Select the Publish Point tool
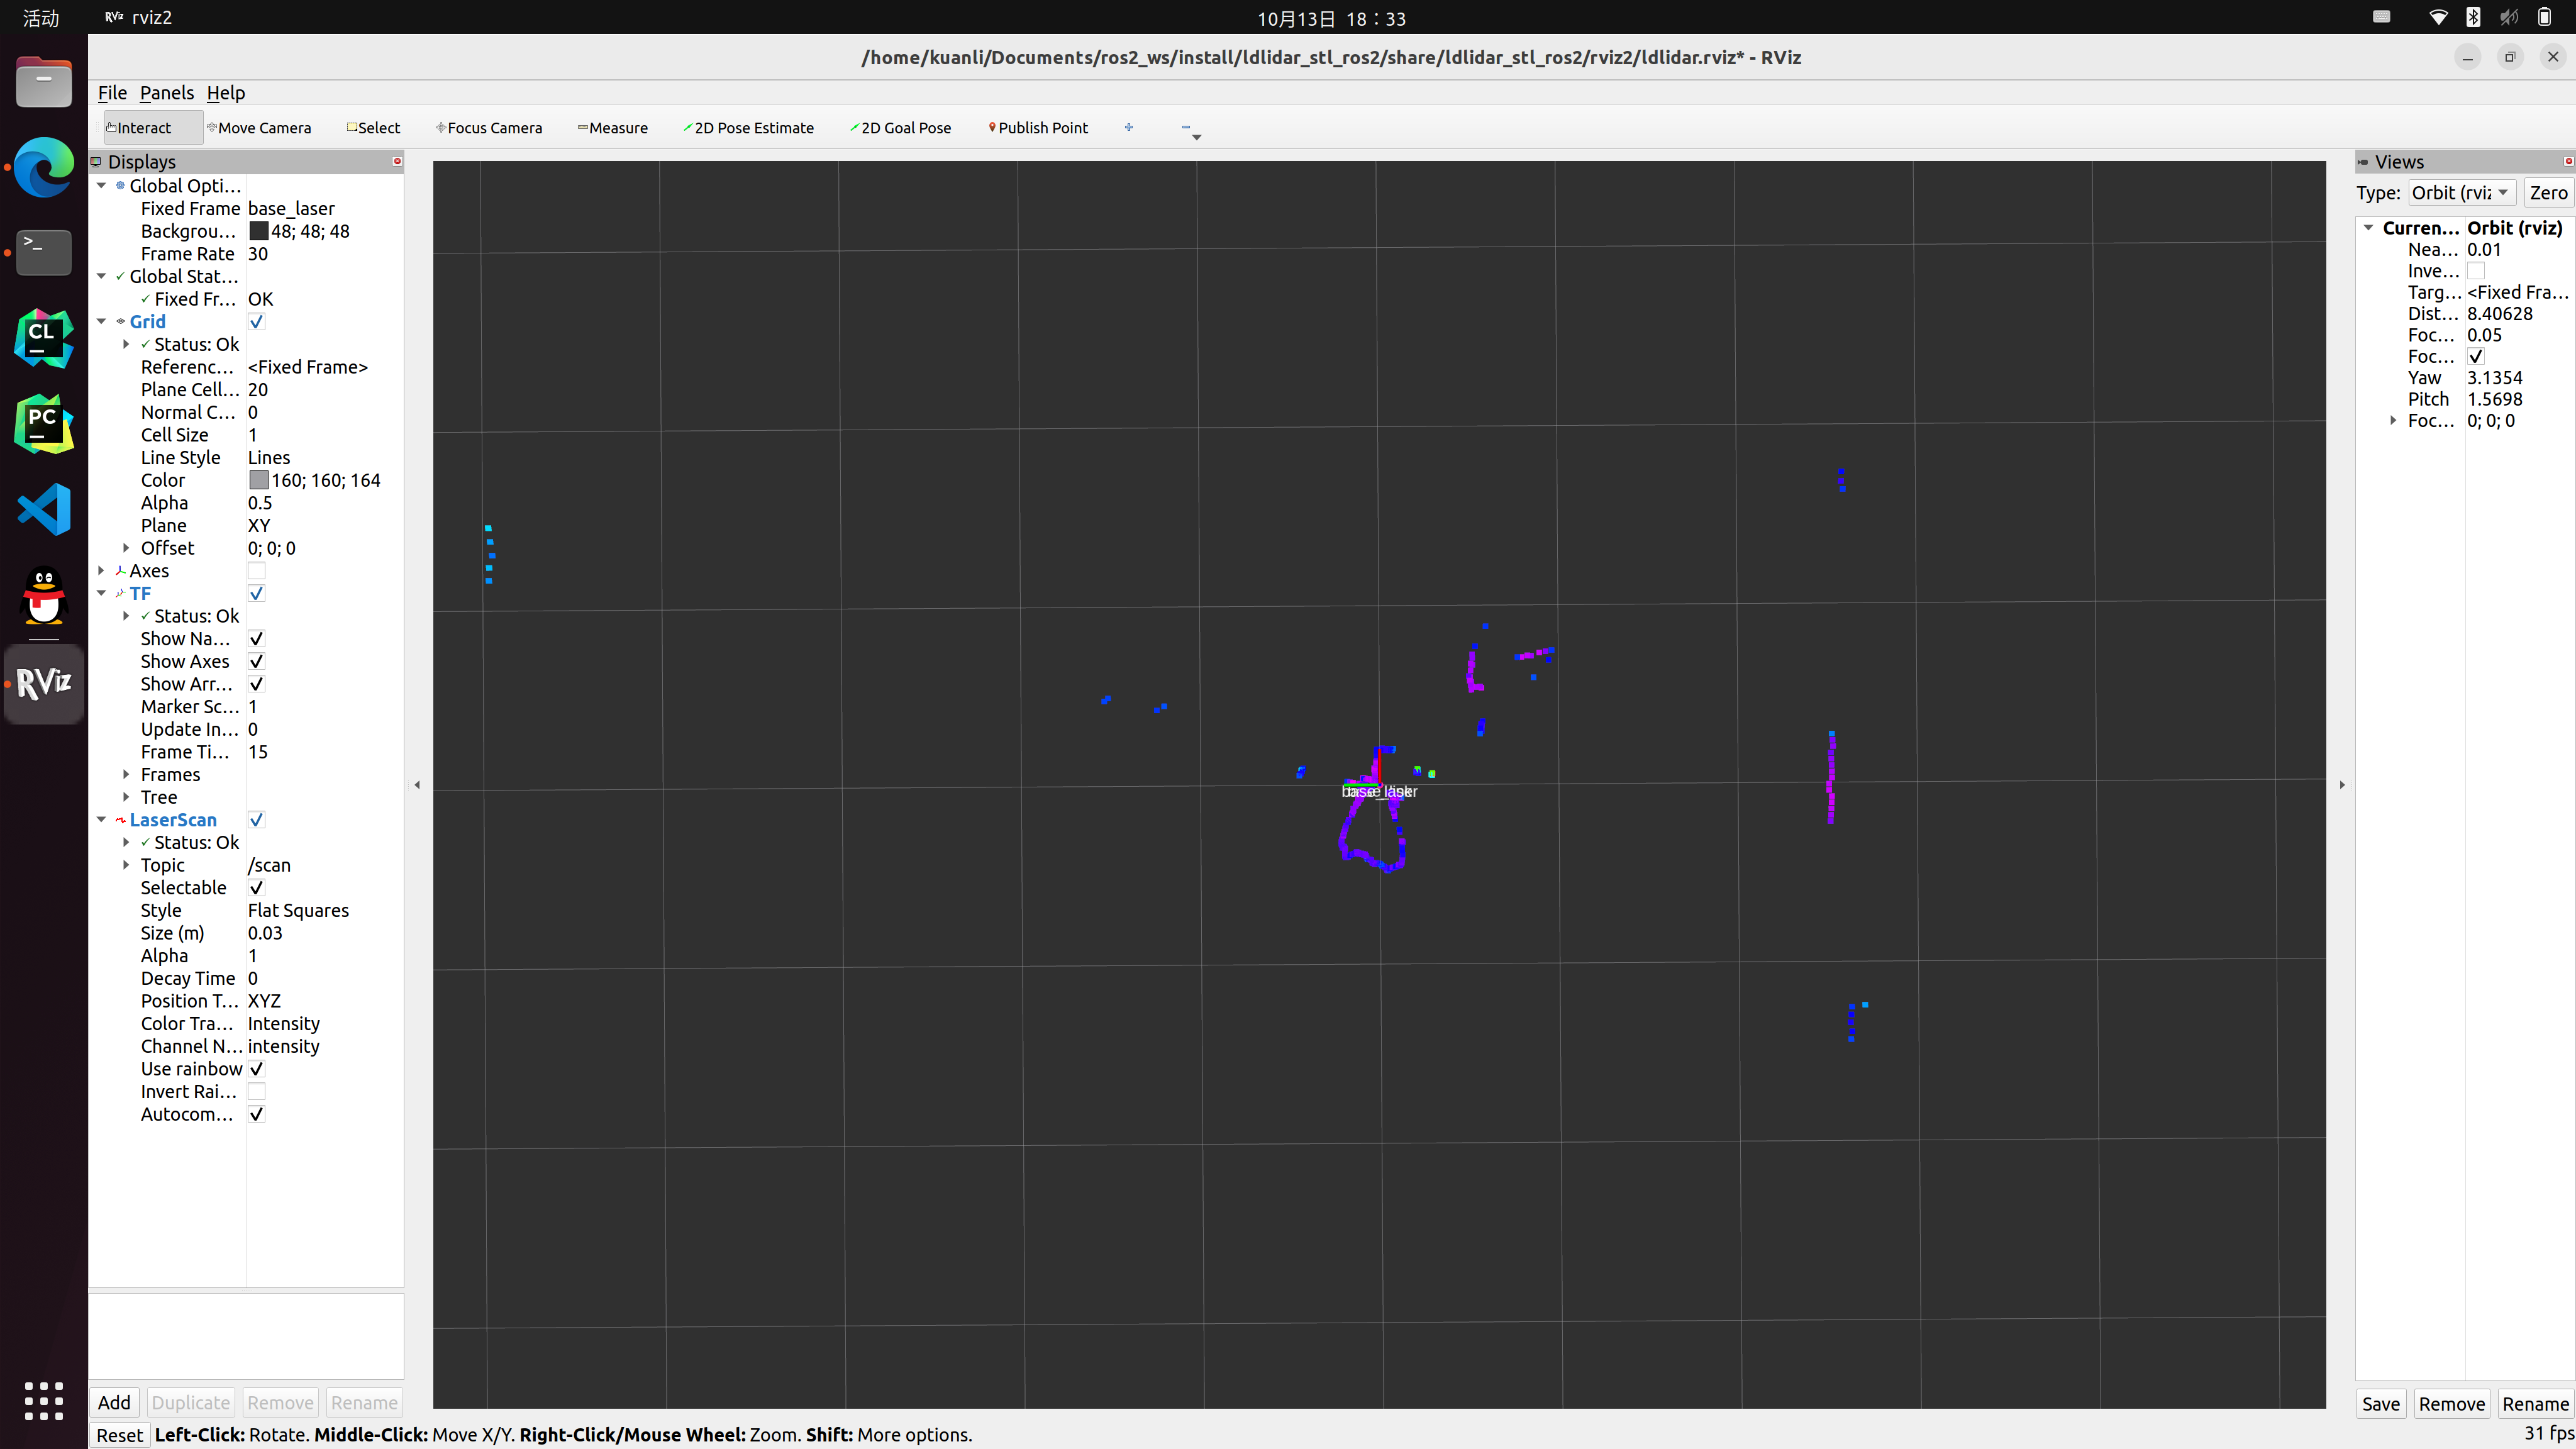Image resolution: width=2576 pixels, height=1449 pixels. pos(1038,128)
